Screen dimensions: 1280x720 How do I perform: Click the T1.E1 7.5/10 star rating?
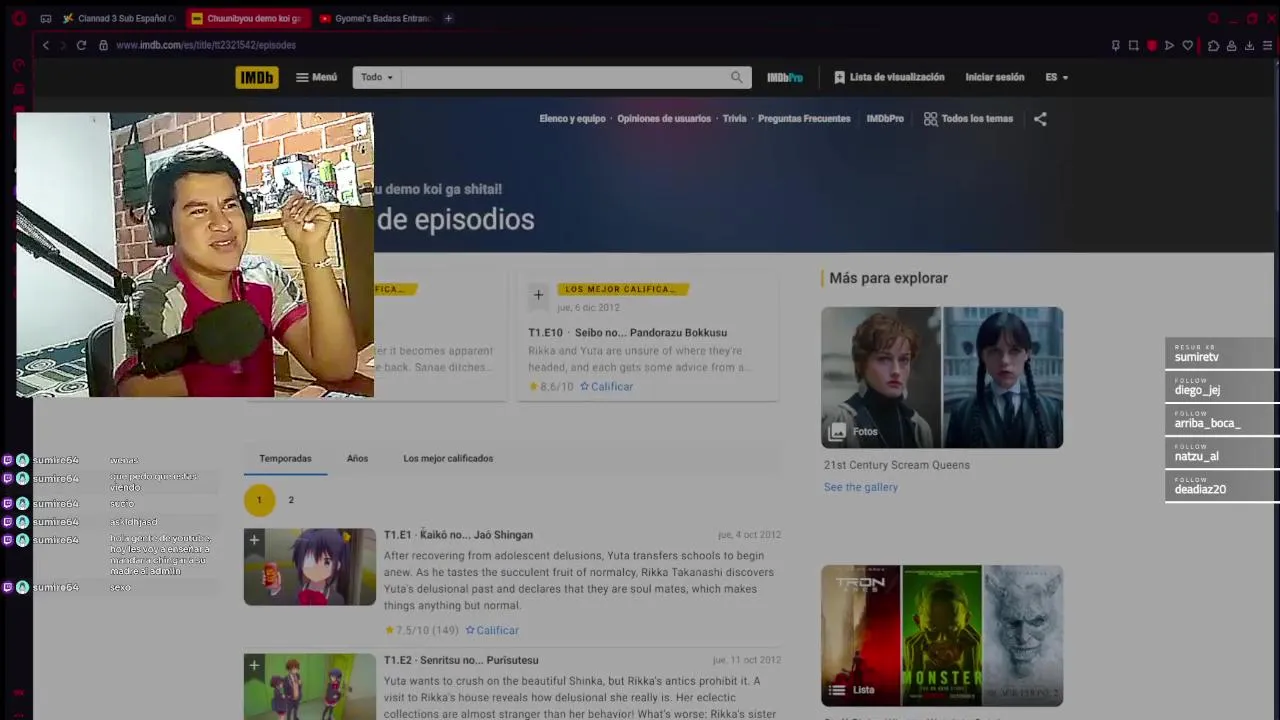pyautogui.click(x=421, y=630)
